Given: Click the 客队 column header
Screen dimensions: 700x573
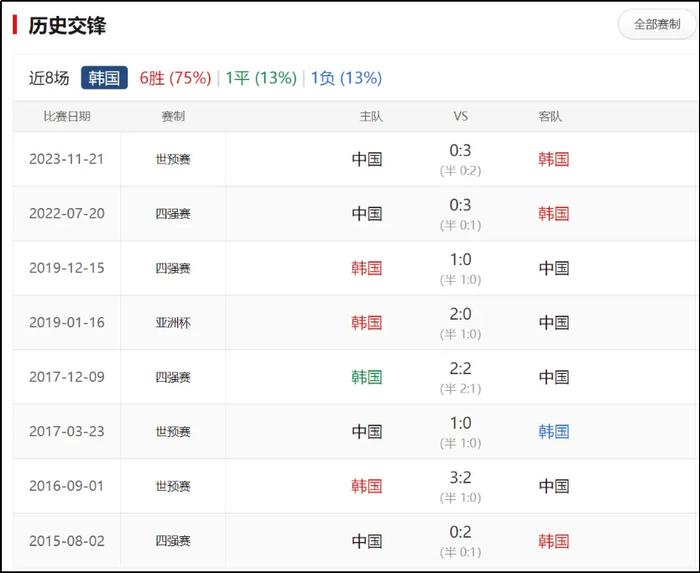Looking at the screenshot, I should point(550,116).
